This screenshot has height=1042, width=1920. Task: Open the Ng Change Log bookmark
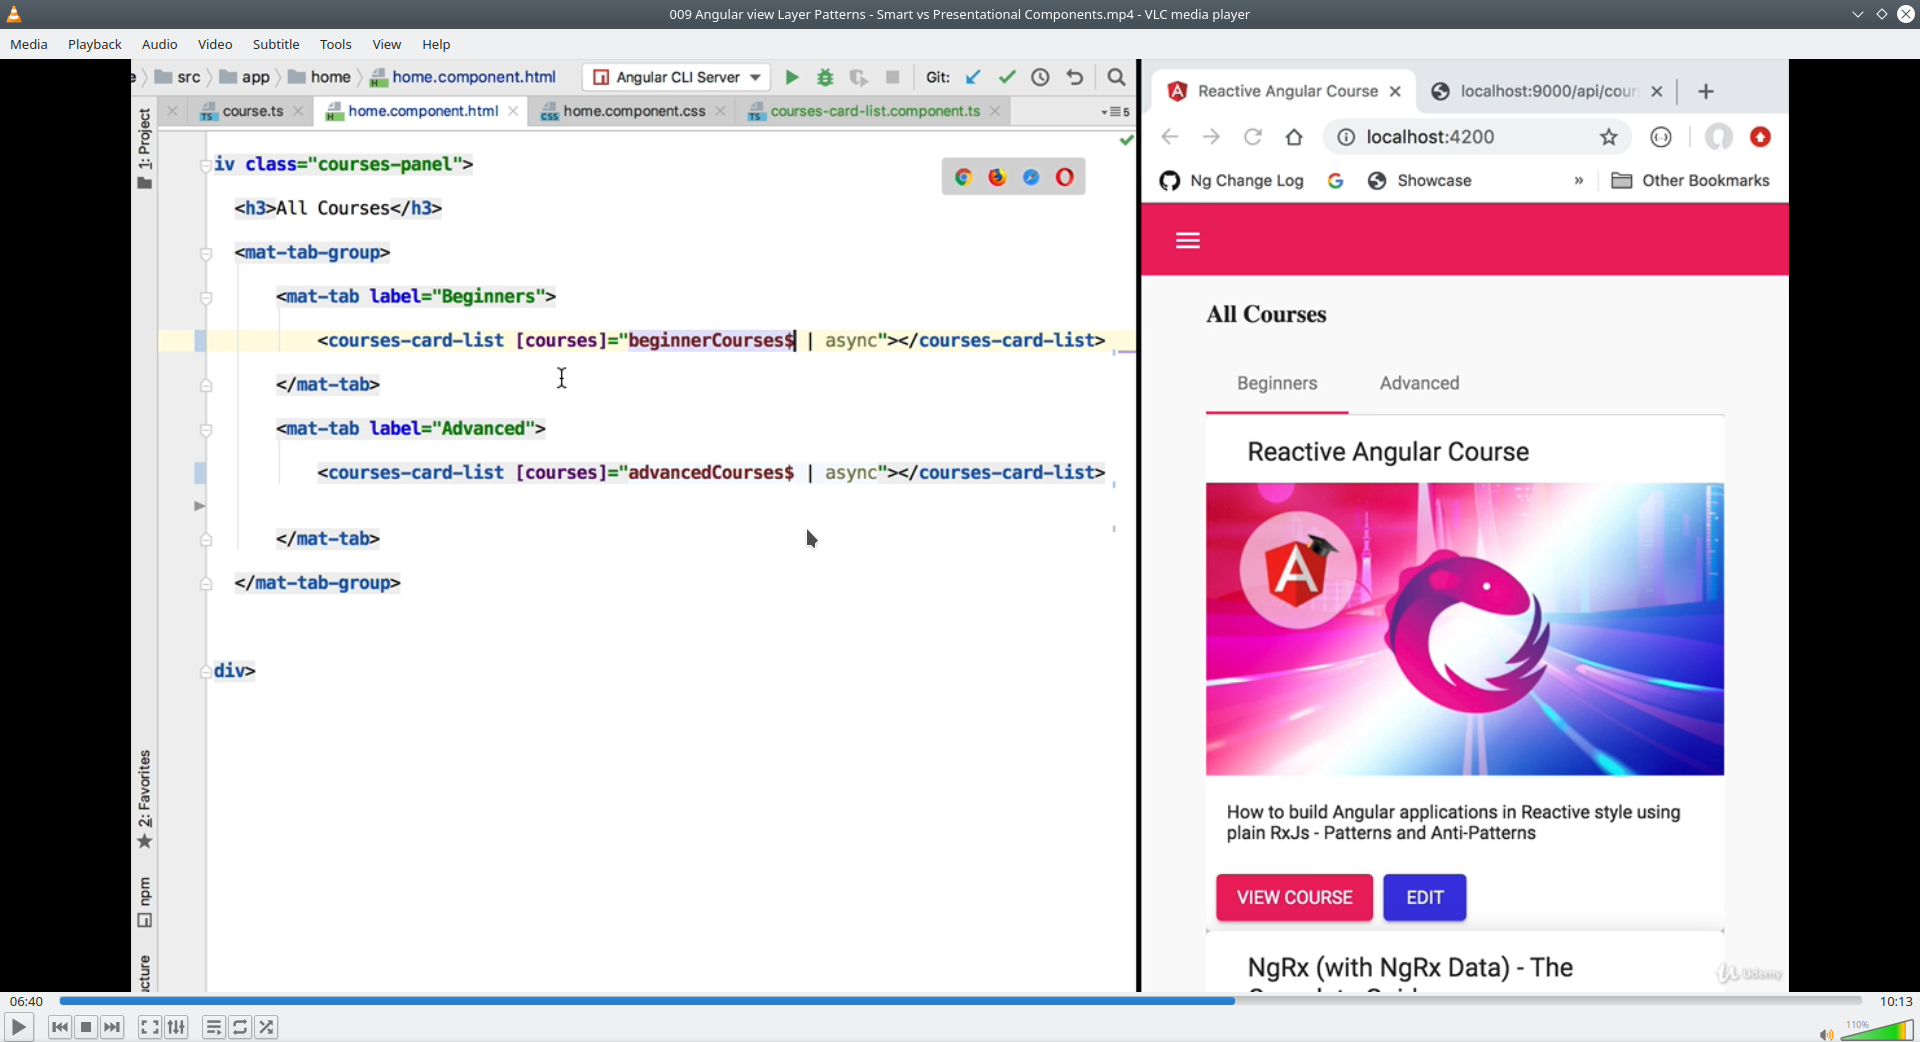coord(1231,181)
